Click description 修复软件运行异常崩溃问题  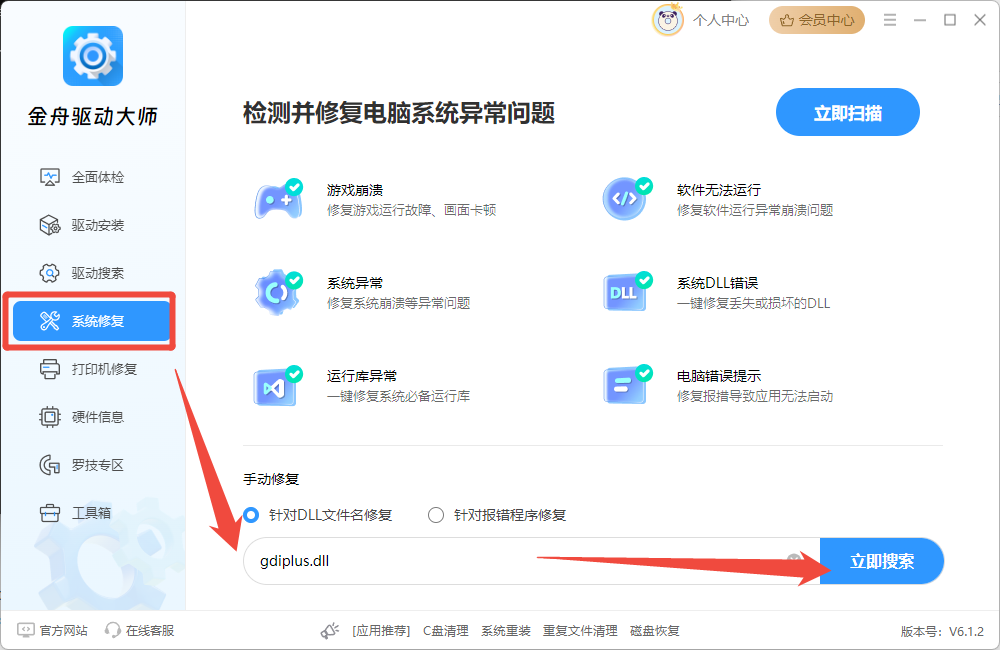click(755, 211)
